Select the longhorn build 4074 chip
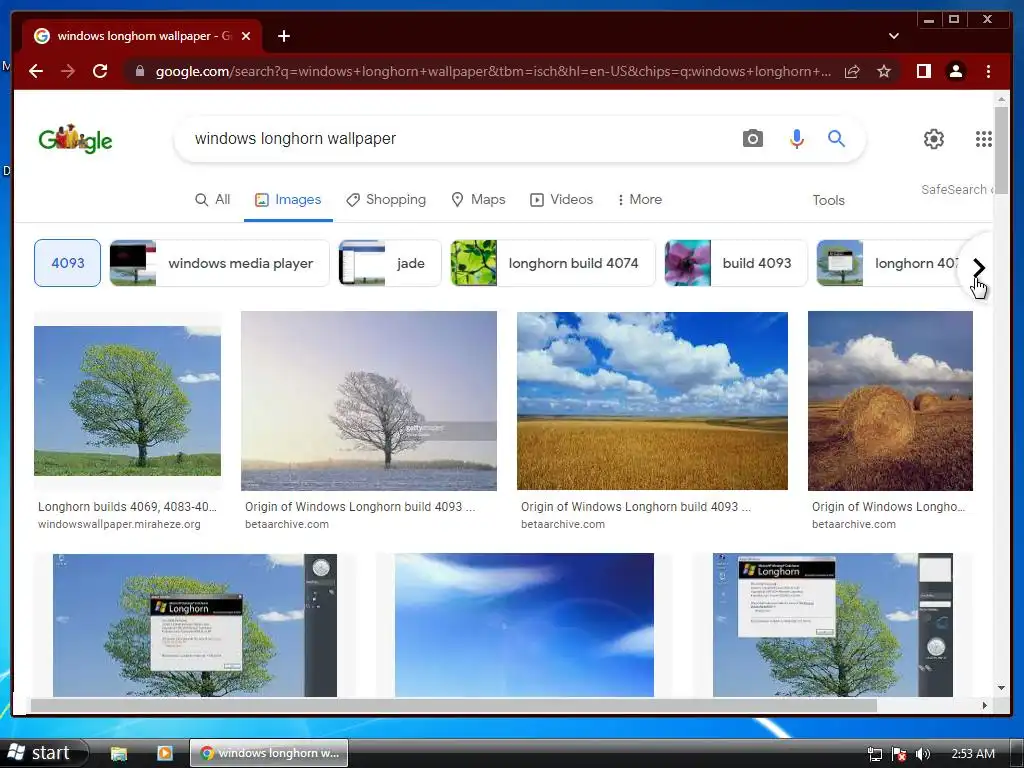This screenshot has height=768, width=1024. 552,263
